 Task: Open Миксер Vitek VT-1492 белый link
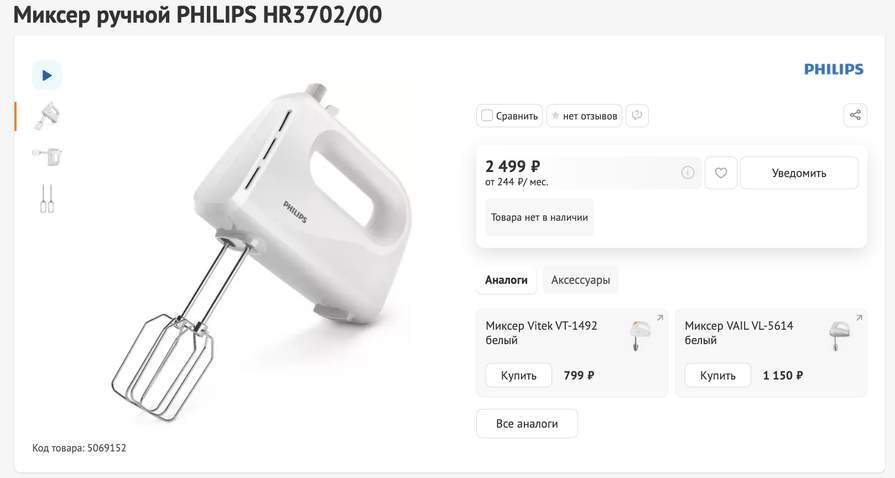pos(541,332)
